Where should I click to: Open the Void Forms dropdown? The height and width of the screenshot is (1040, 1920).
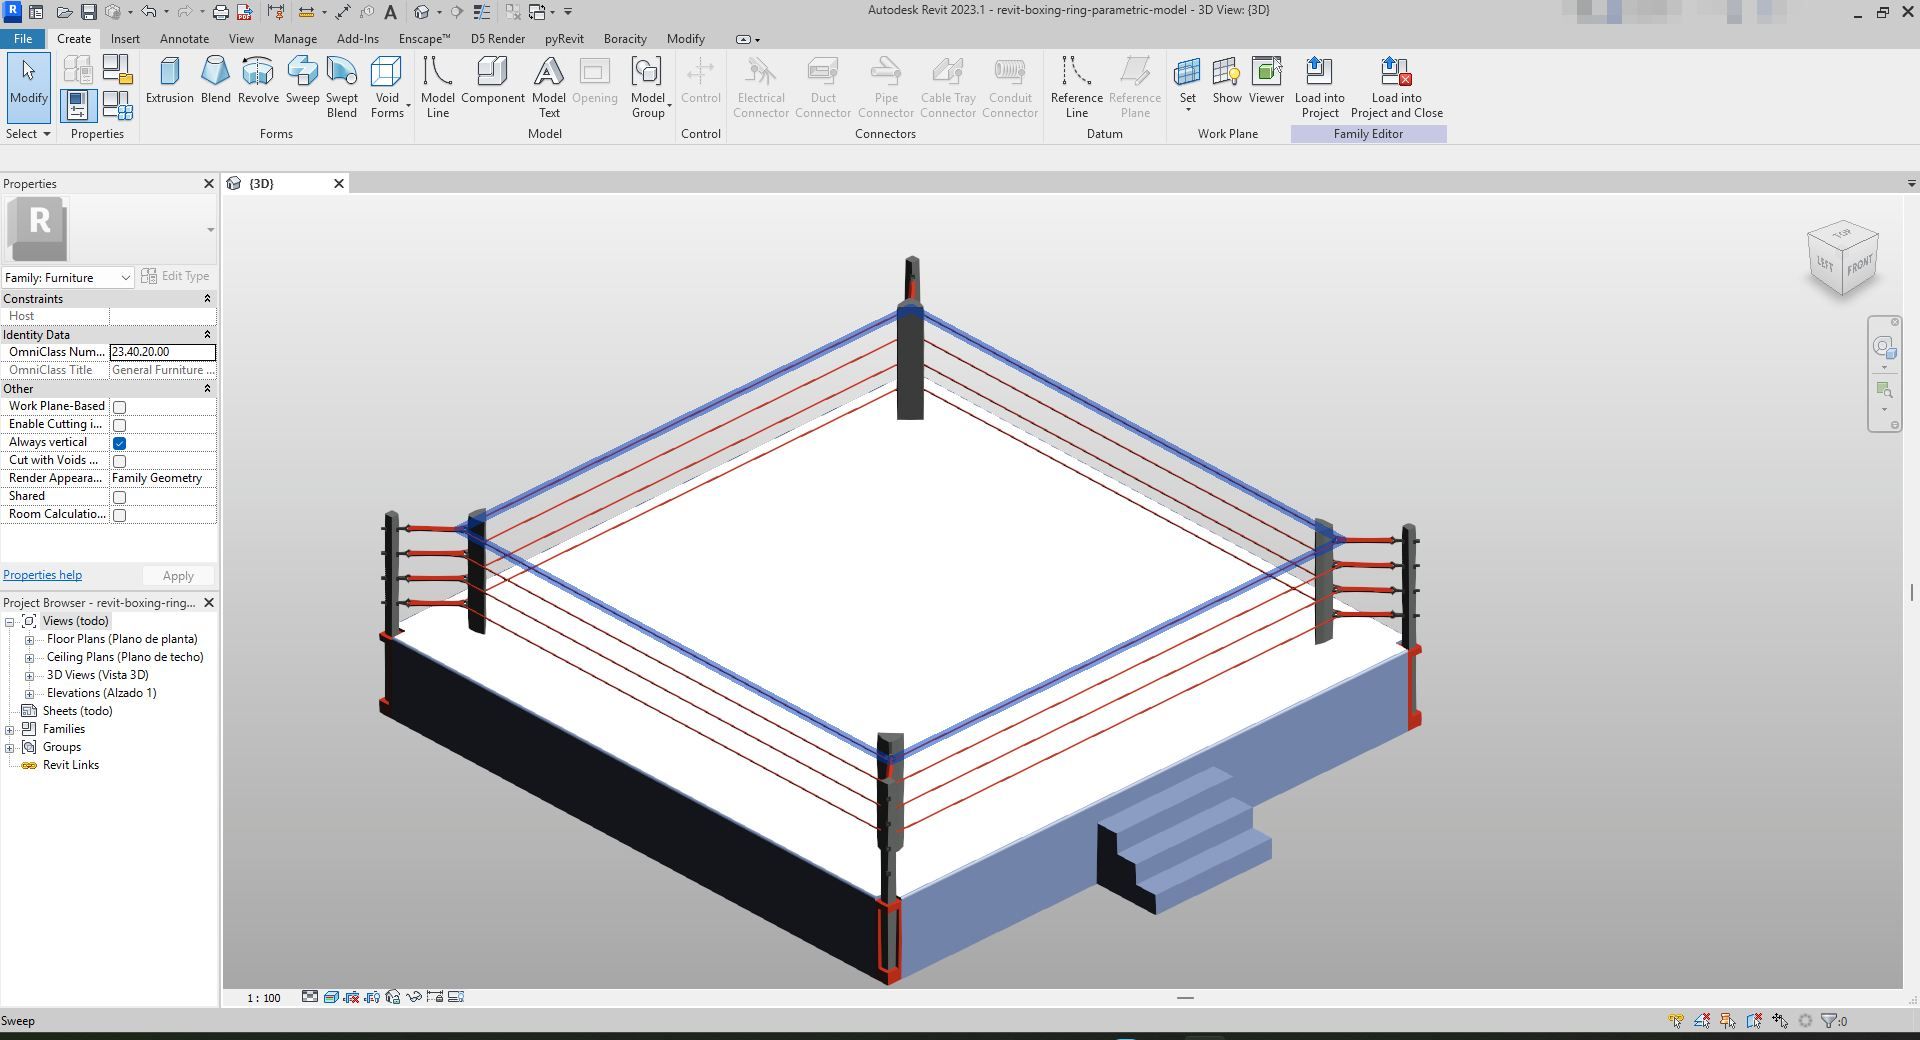point(387,87)
